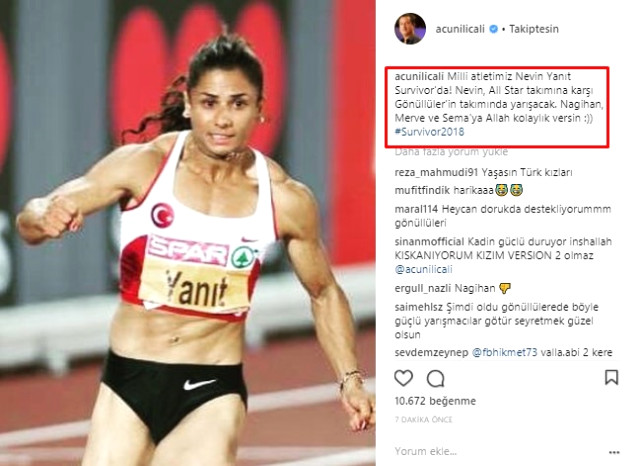
Task: Open the three-dot more options menu
Action: tap(614, 452)
